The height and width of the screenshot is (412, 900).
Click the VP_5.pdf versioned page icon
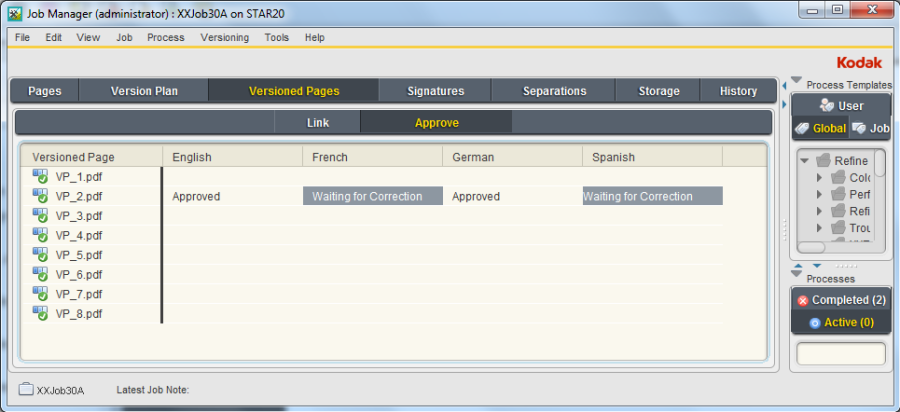(40, 255)
